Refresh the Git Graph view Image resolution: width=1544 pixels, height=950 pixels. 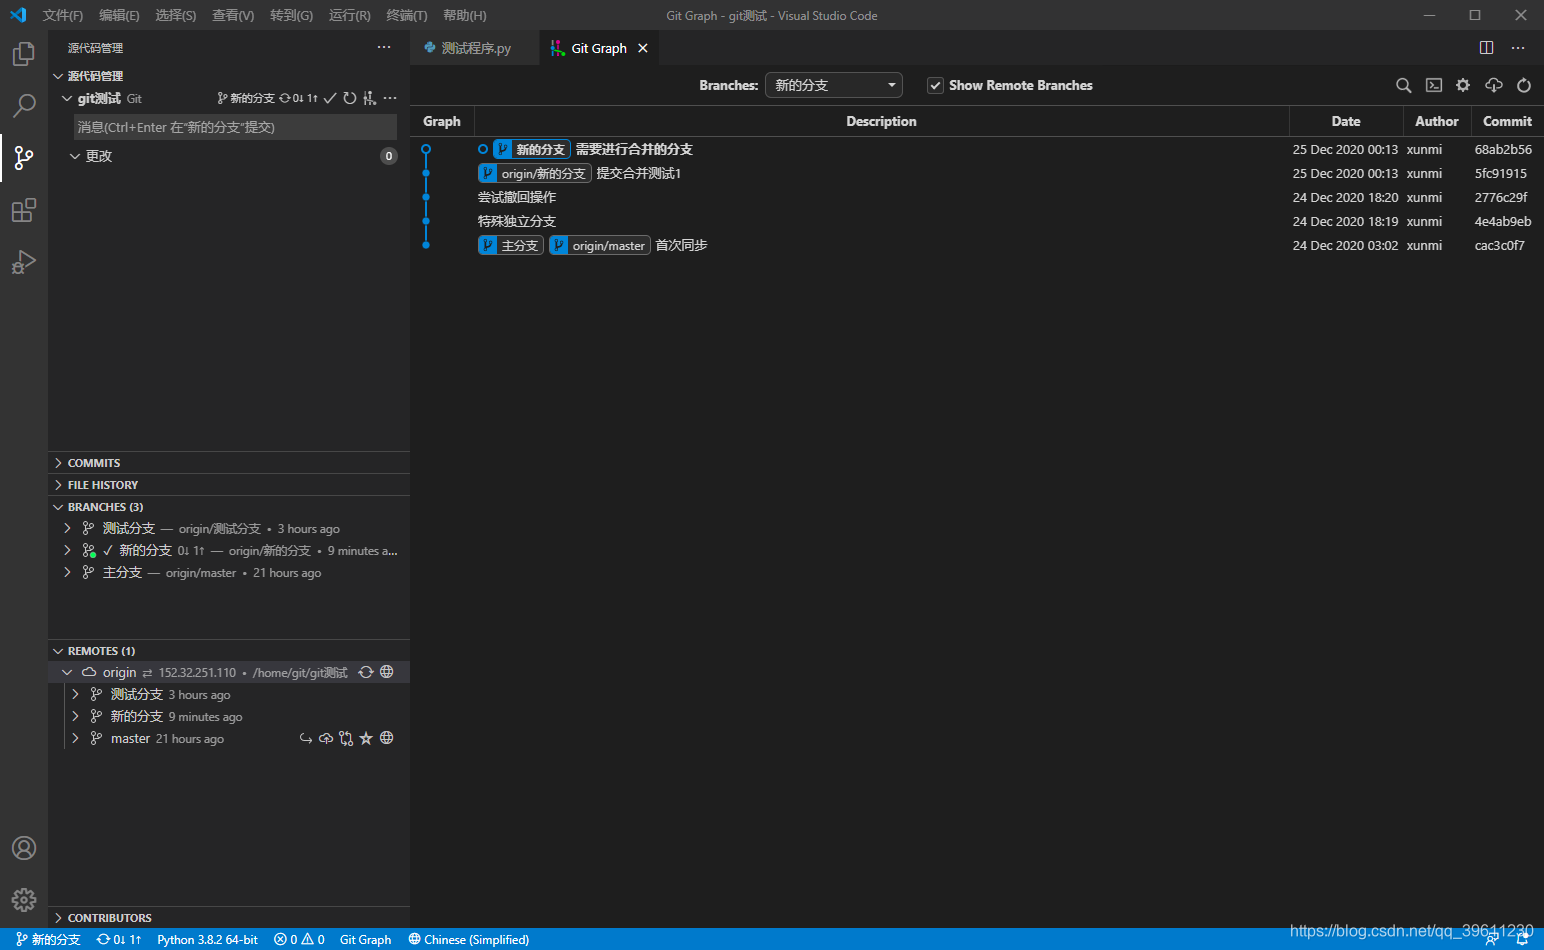click(x=1524, y=85)
